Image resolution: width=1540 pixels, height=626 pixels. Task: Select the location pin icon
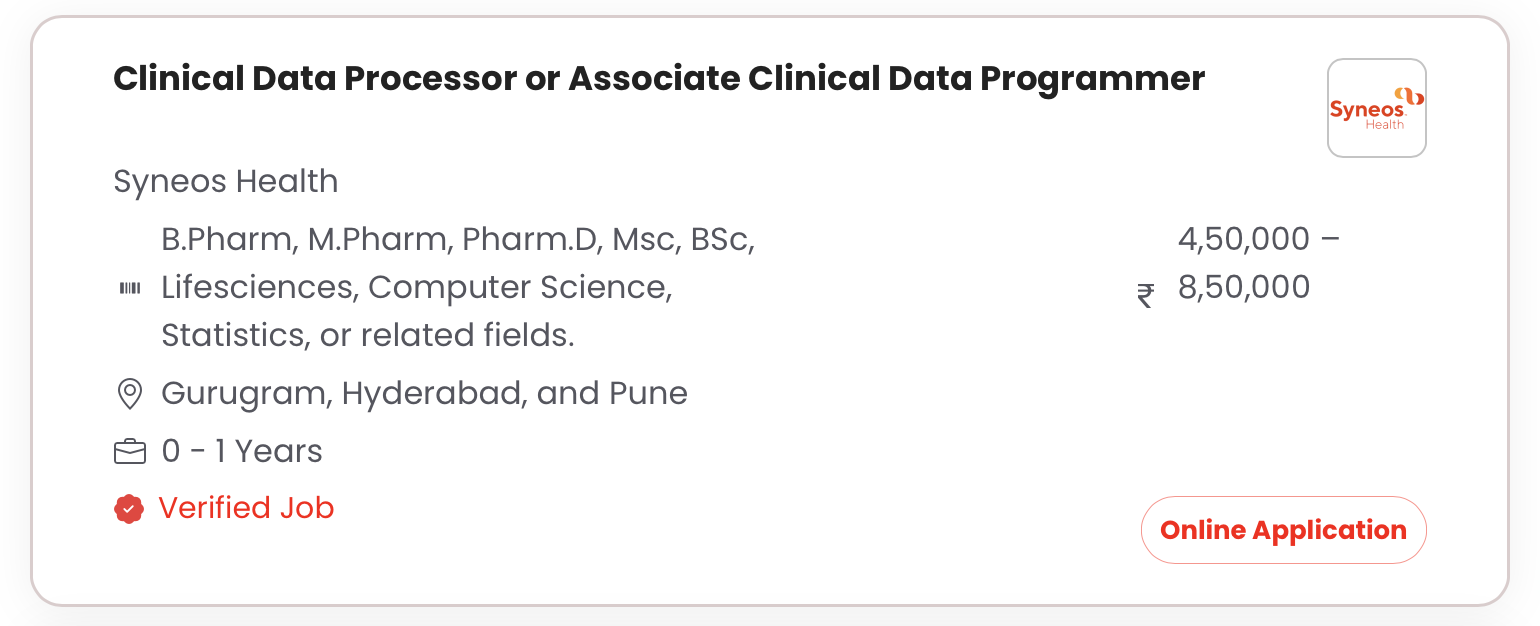point(129,393)
